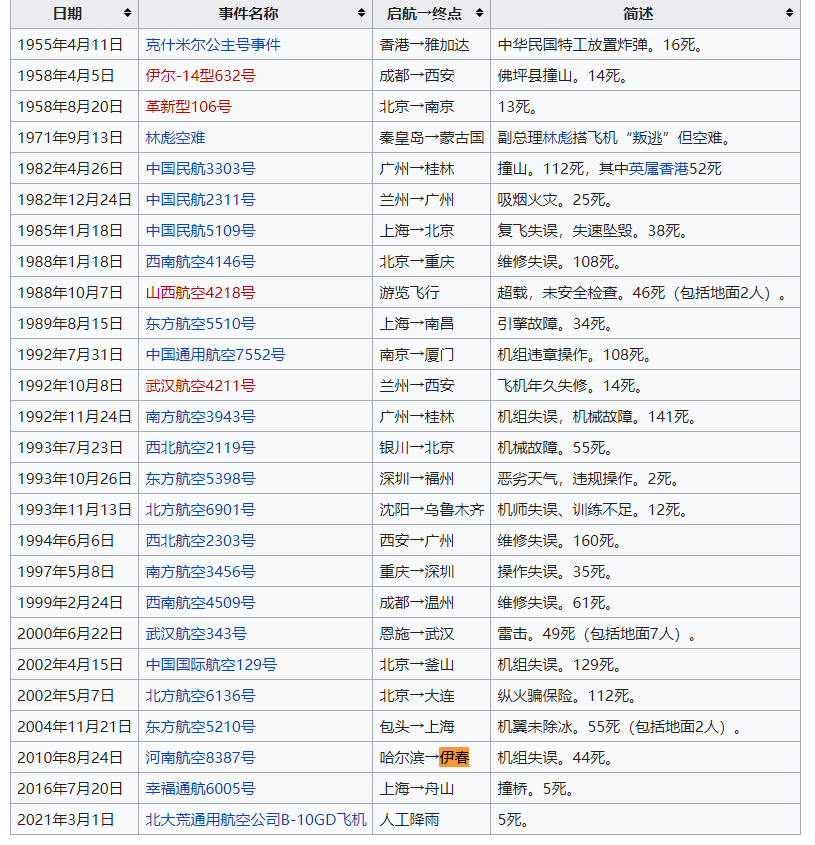This screenshot has height=845, width=815.
Task: Sort table by 事件名称 column arrows
Action: (361, 13)
